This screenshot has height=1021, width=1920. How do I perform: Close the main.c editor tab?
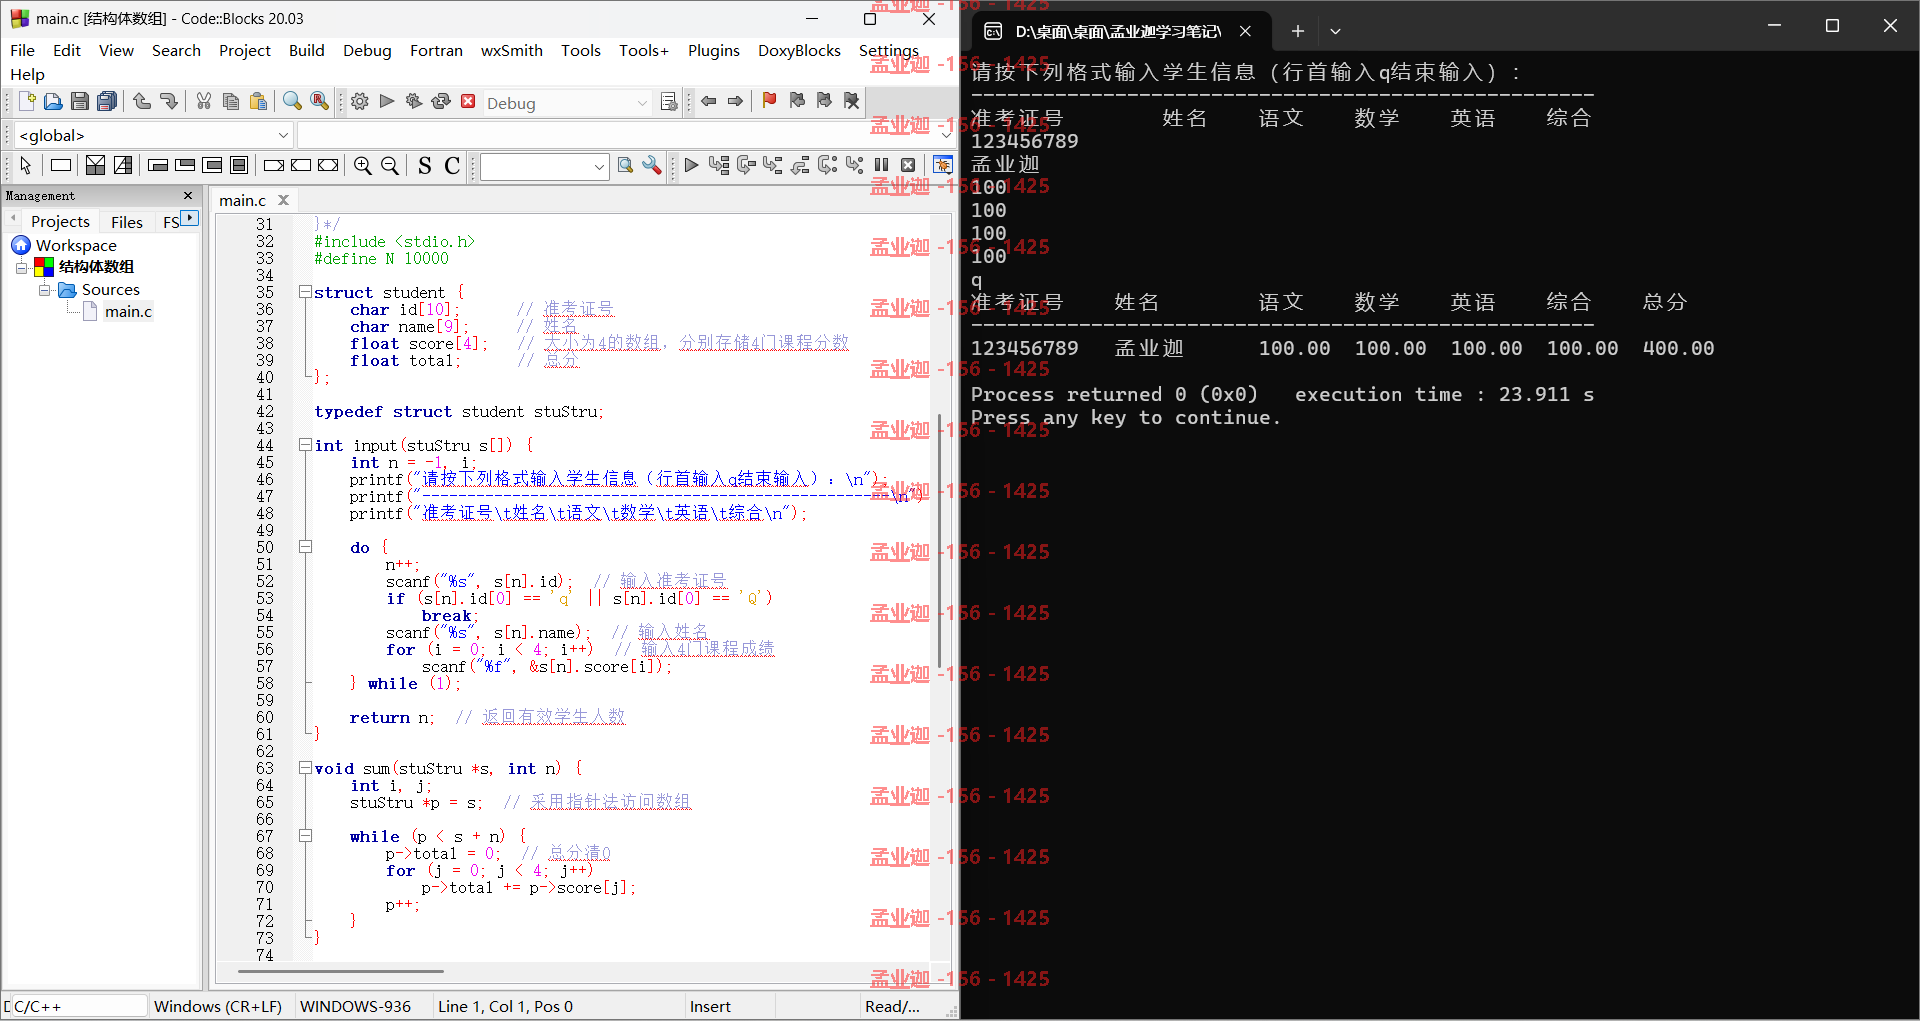[x=284, y=200]
